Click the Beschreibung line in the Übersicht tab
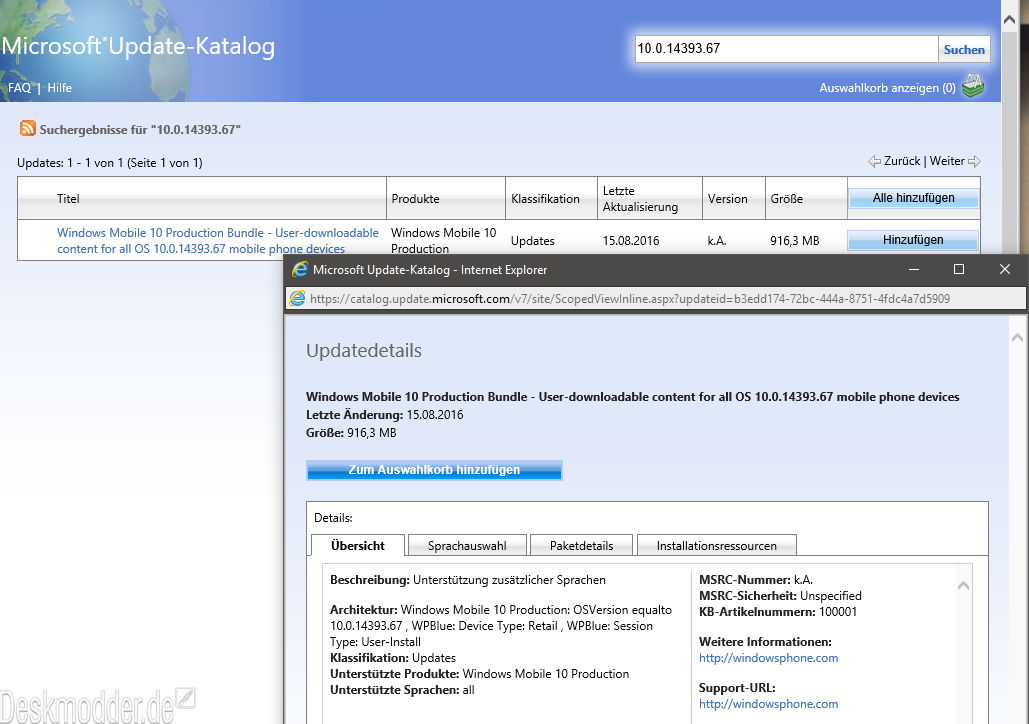The image size is (1029, 724). 468,580
